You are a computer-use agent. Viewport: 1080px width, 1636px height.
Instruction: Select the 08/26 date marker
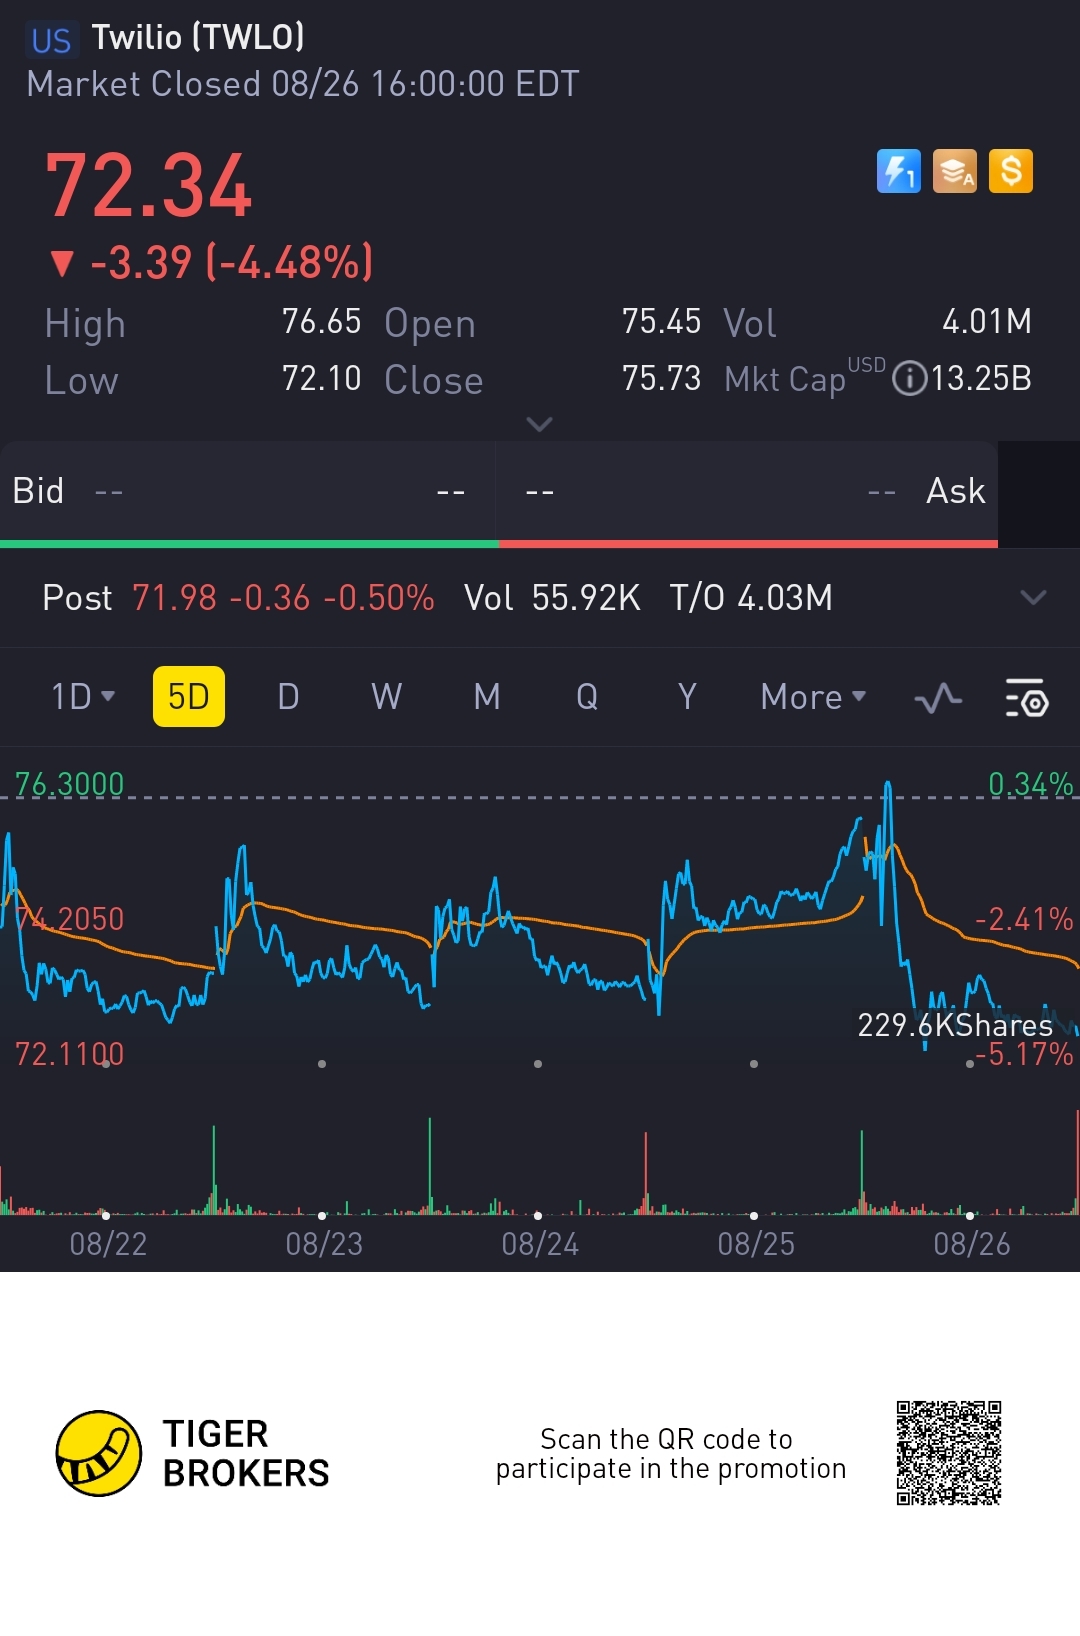(x=972, y=1244)
